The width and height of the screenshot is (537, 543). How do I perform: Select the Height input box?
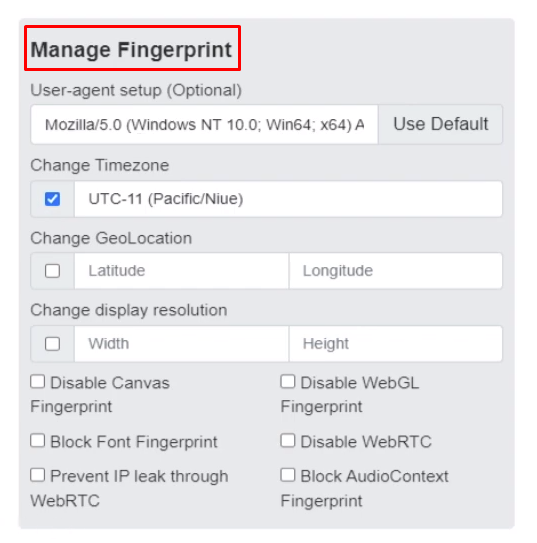coord(395,344)
